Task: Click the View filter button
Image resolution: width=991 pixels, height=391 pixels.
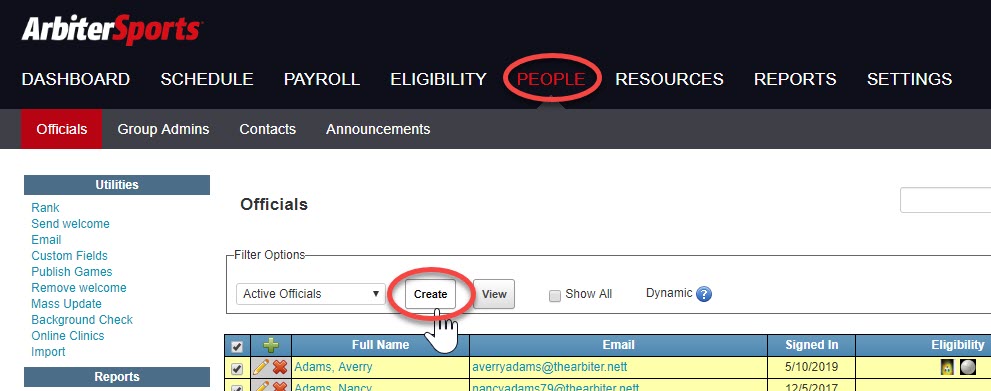Action: [494, 294]
